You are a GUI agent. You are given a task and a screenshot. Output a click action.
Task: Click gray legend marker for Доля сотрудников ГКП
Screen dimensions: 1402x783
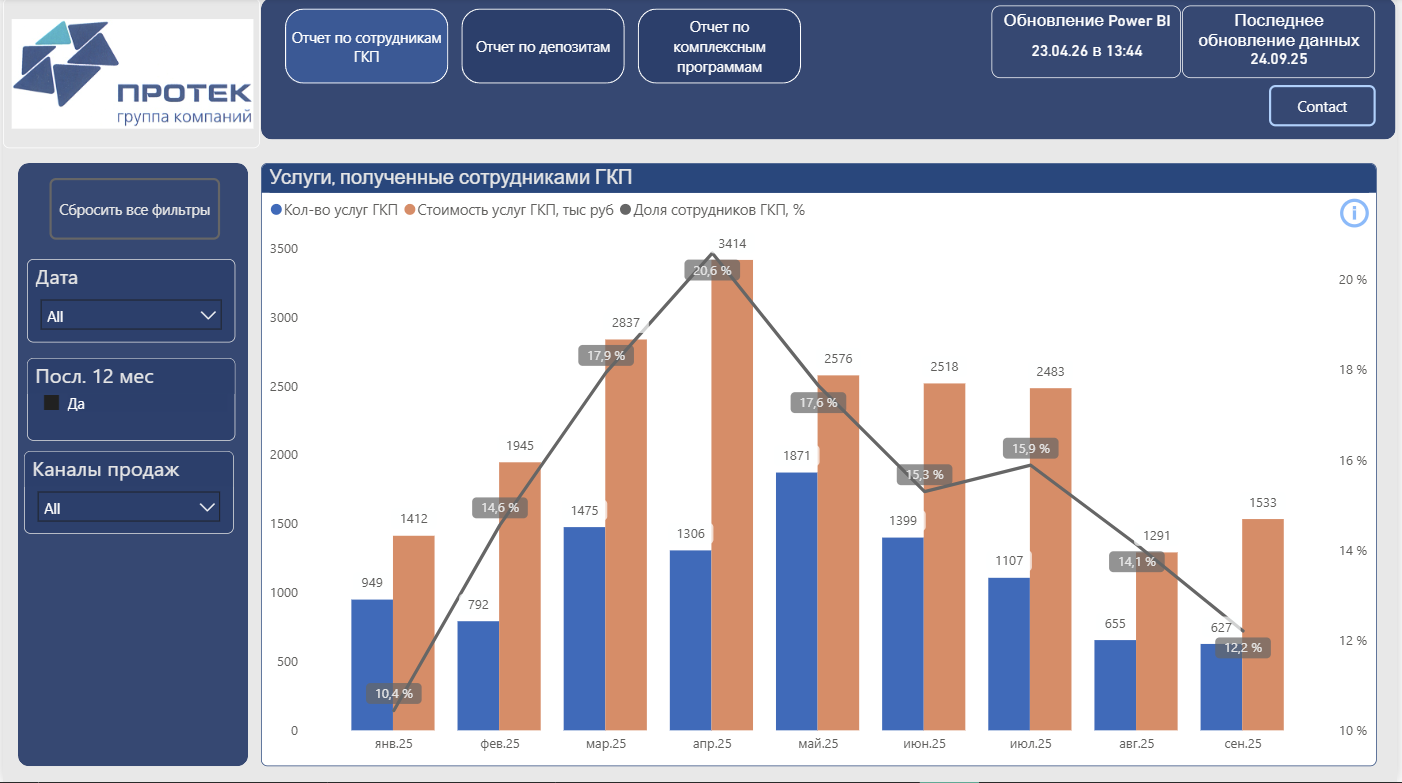click(x=627, y=210)
